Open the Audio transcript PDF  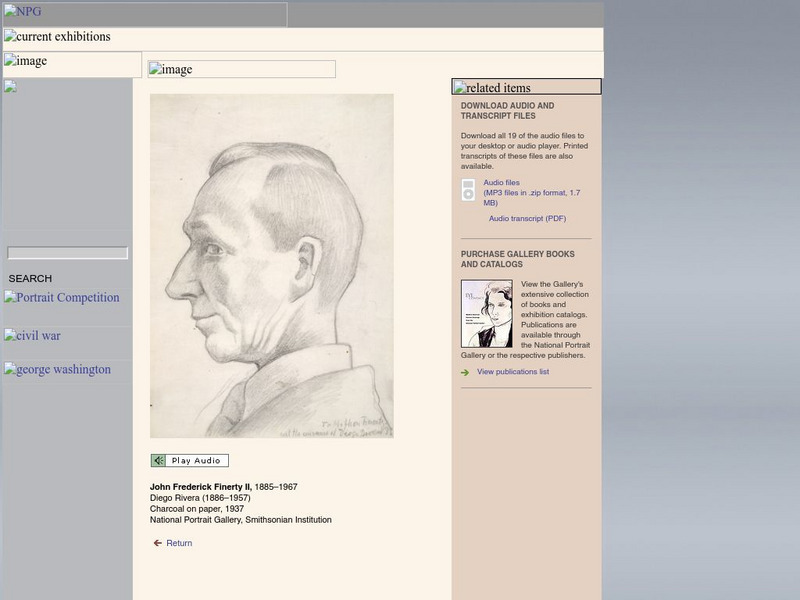tap(525, 216)
